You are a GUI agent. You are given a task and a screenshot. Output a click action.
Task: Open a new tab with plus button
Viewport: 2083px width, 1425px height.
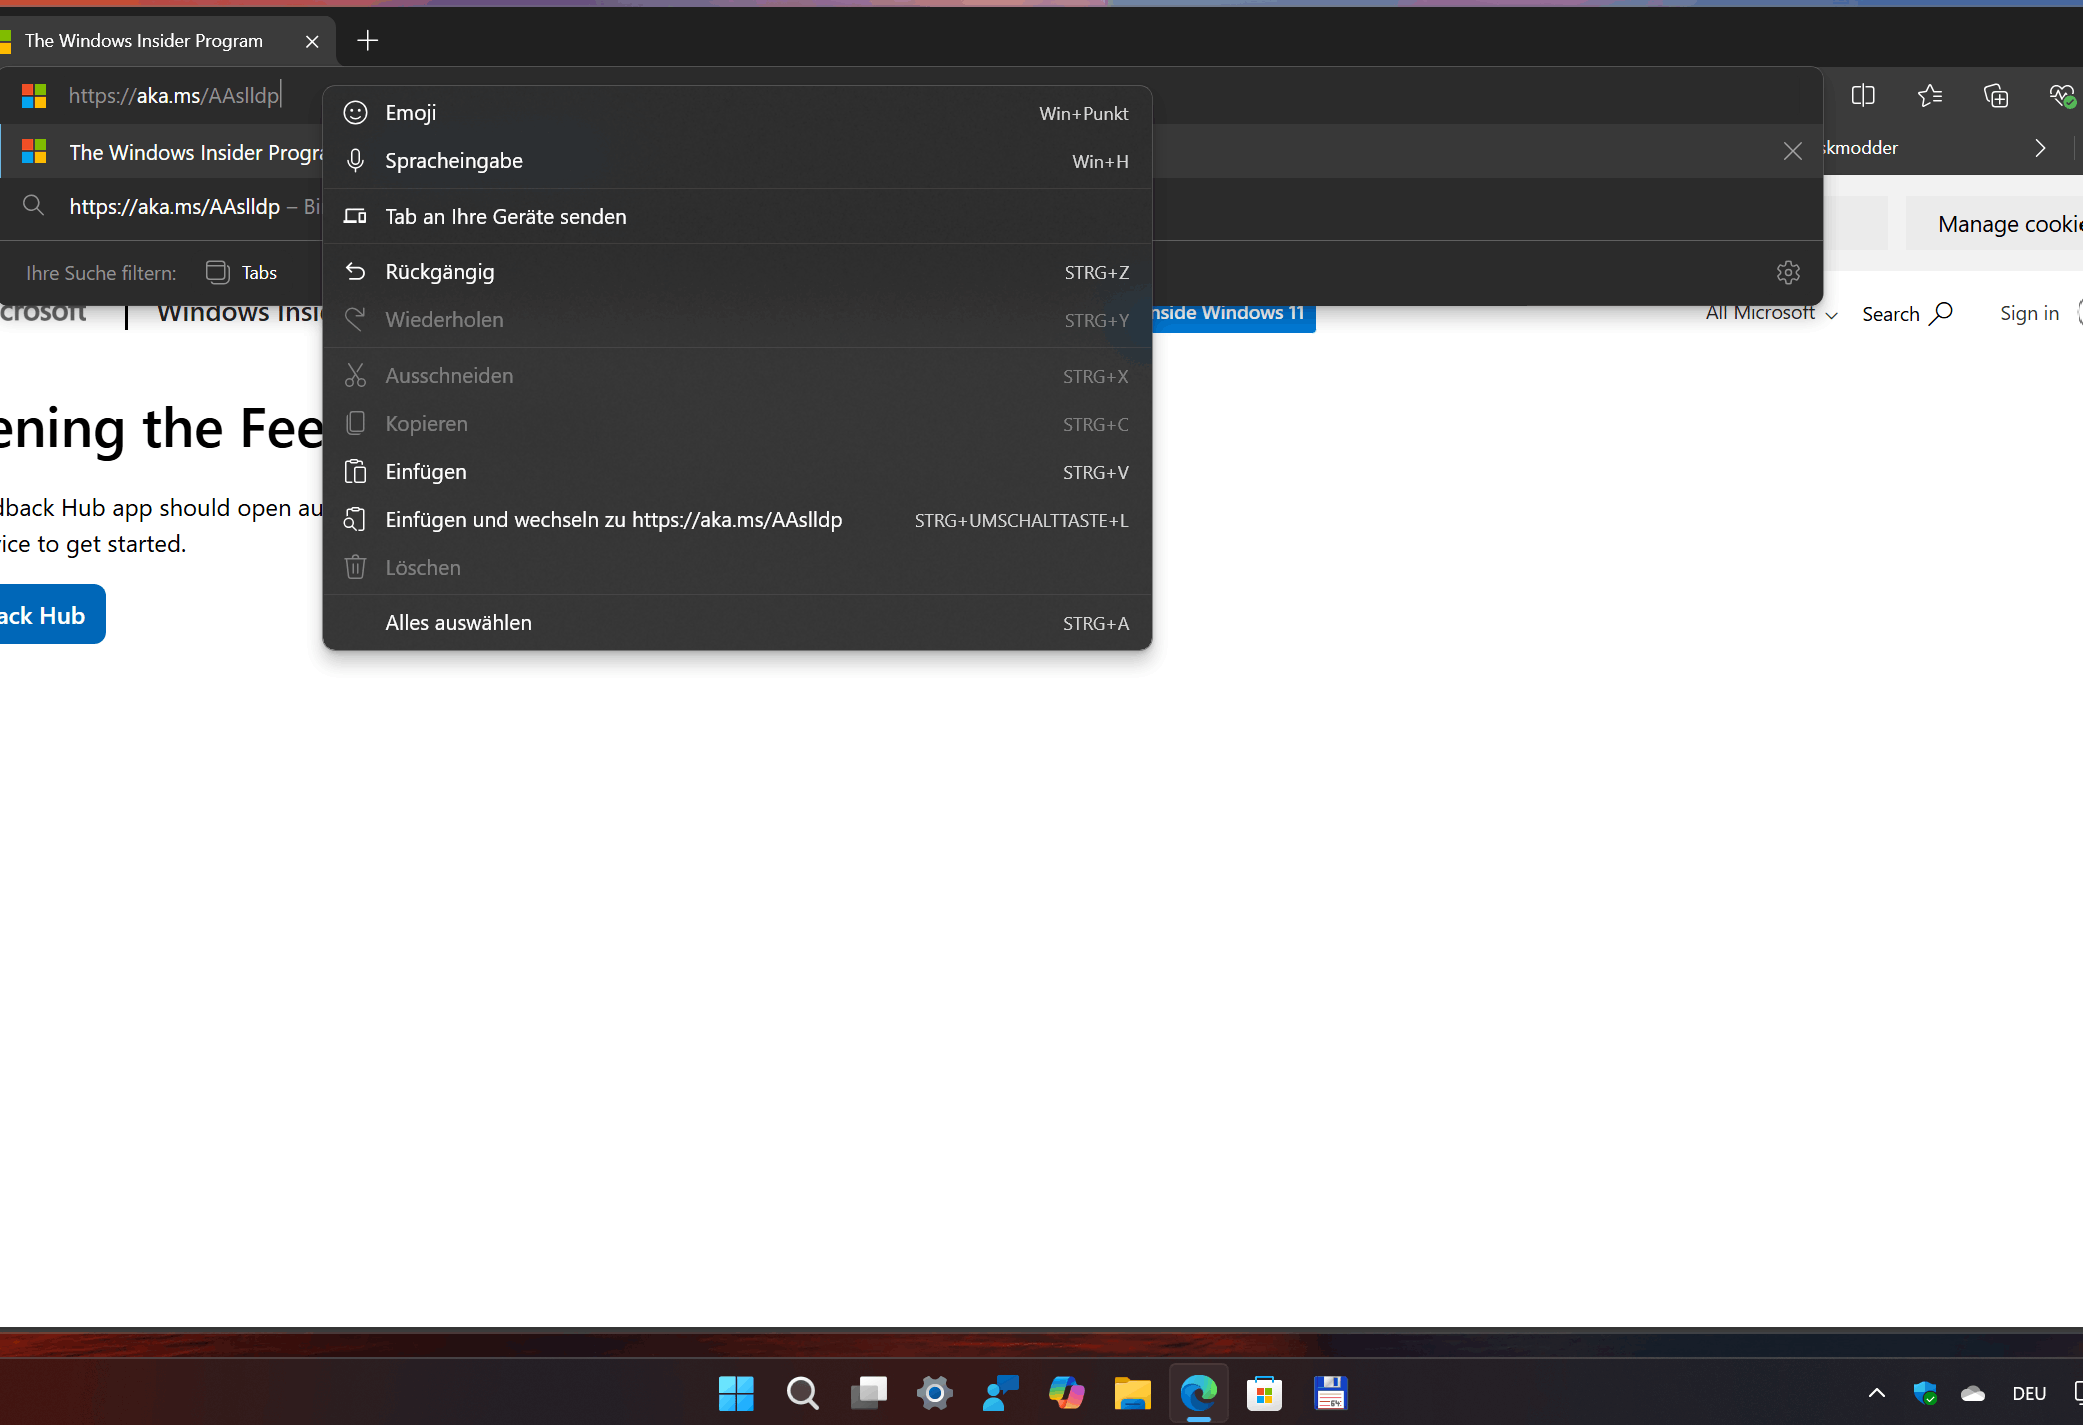[367, 41]
